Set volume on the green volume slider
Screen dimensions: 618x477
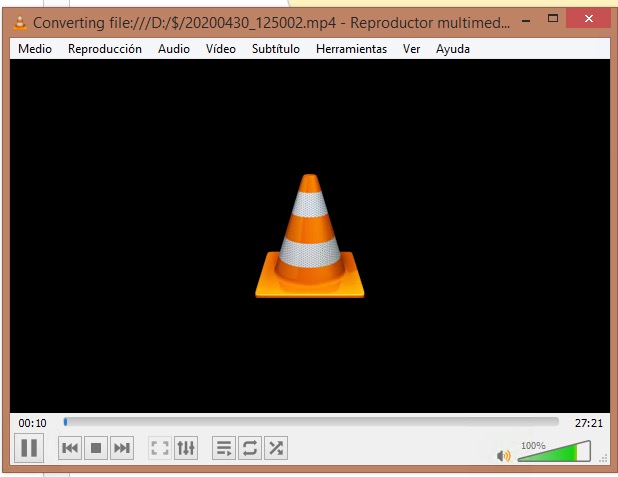click(x=554, y=451)
